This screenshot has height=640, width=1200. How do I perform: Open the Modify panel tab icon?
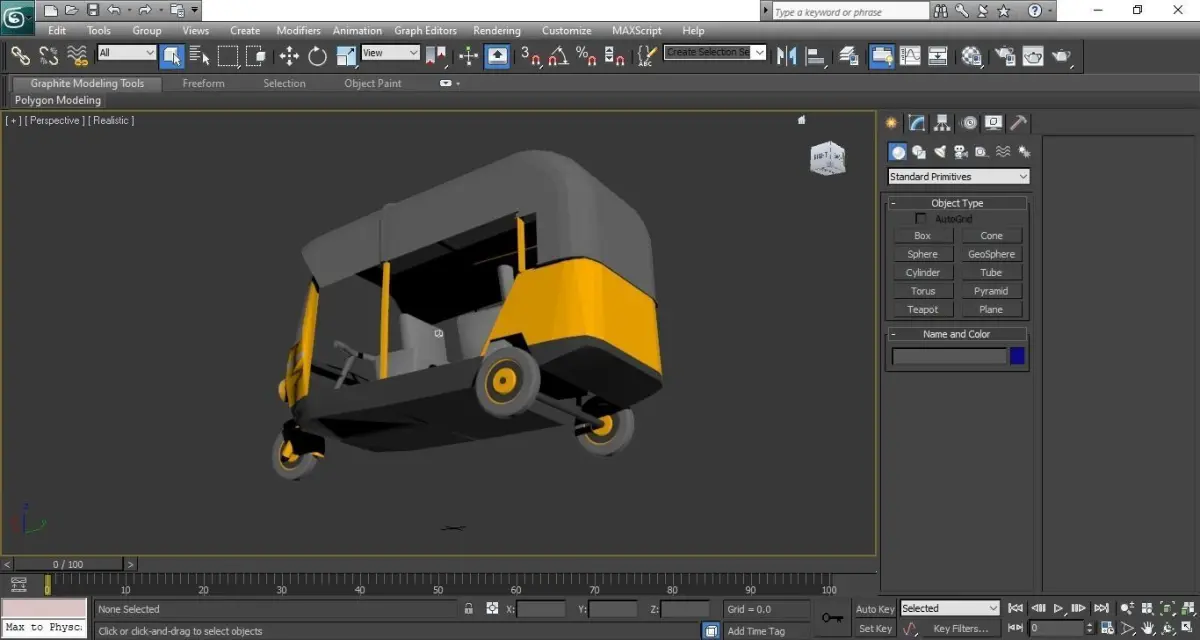tap(917, 123)
